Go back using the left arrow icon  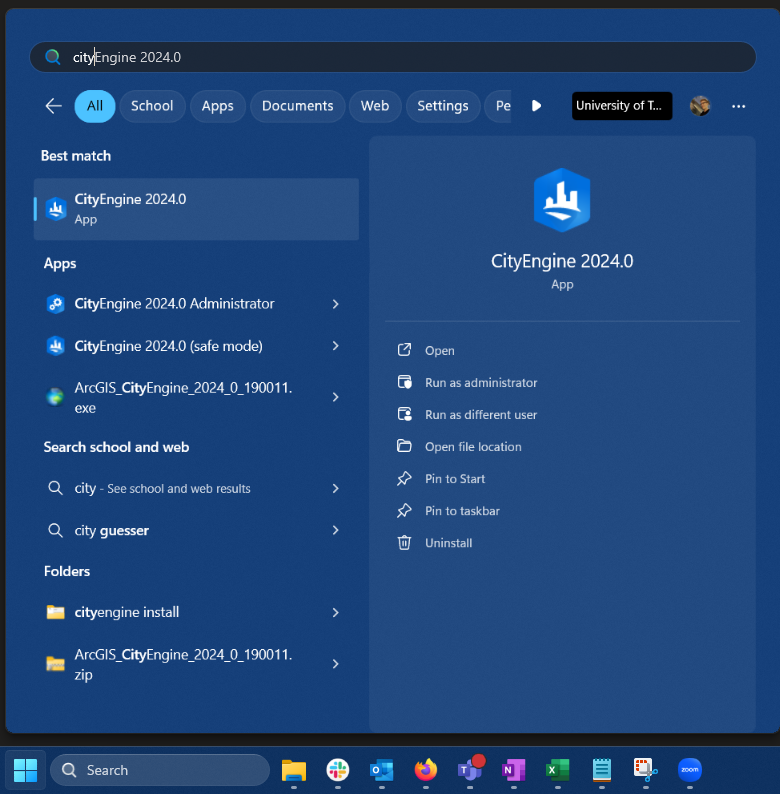pos(54,106)
